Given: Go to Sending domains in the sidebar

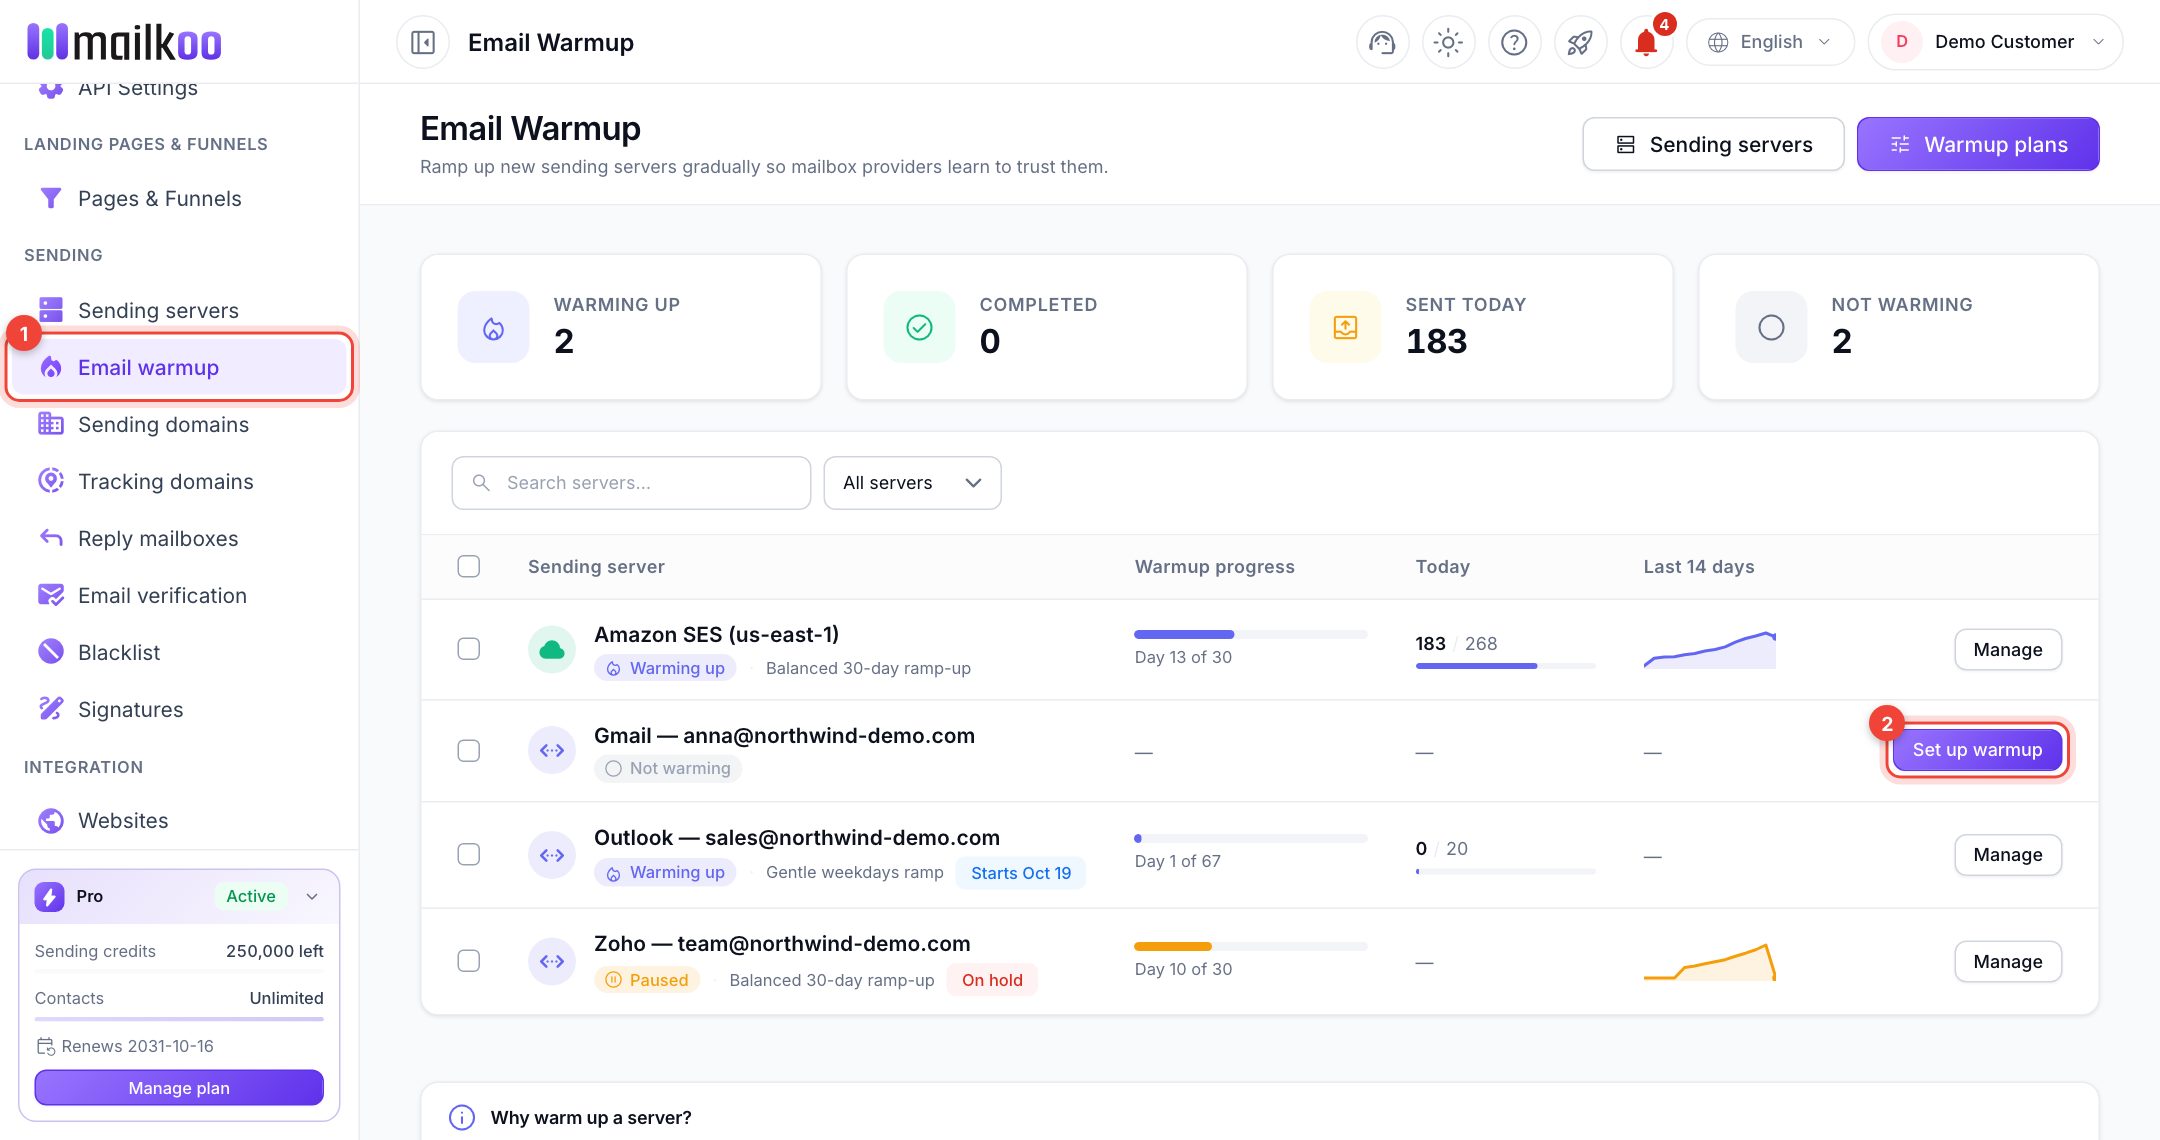Looking at the screenshot, I should click(x=179, y=424).
